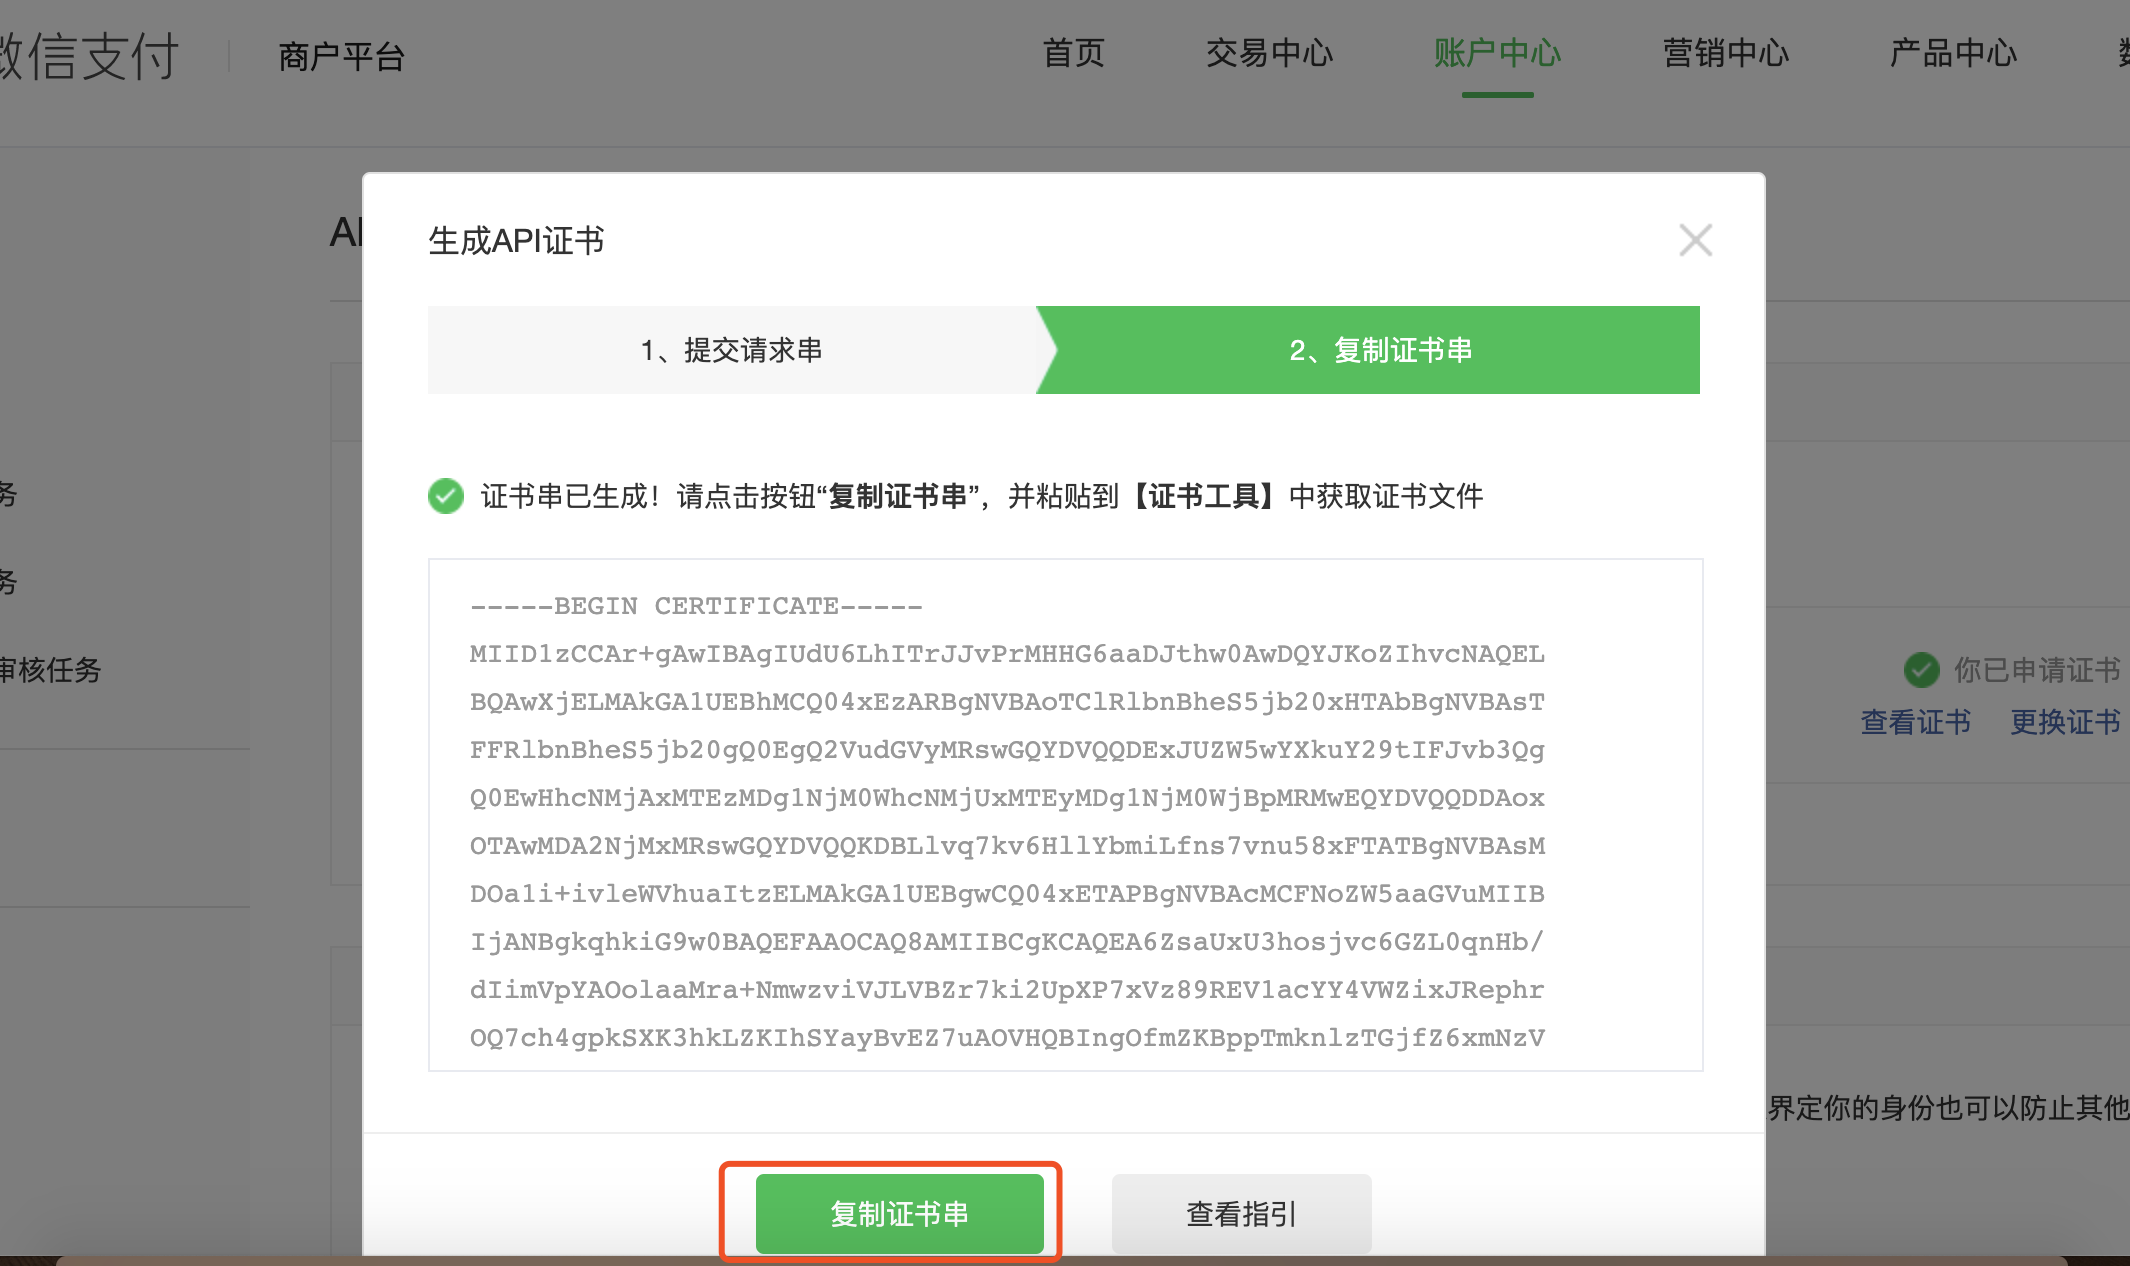The height and width of the screenshot is (1266, 2130).
Task: Click inside the certificate text box
Action: click(1065, 815)
